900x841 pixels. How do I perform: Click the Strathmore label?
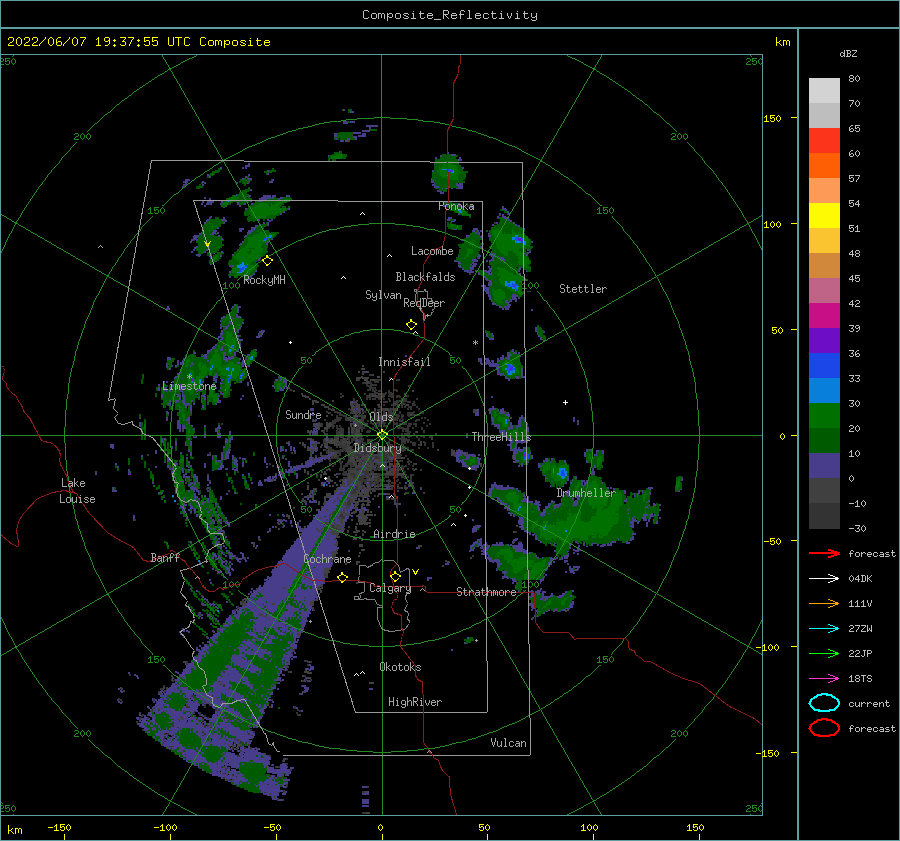pyautogui.click(x=486, y=592)
